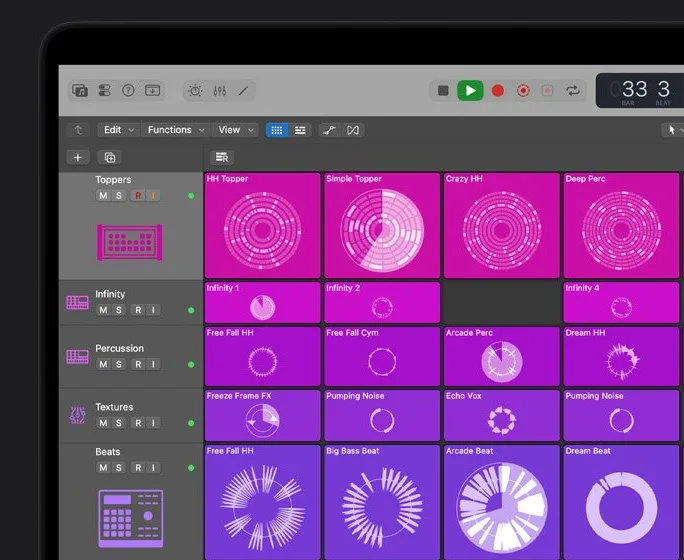Solo the Percussion track

119,364
